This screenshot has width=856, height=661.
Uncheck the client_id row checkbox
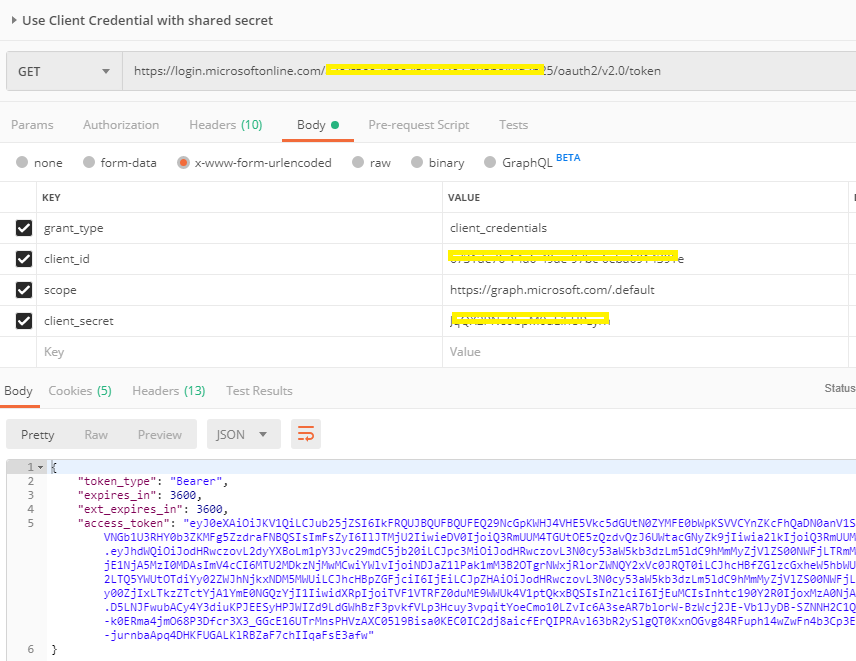click(x=24, y=259)
